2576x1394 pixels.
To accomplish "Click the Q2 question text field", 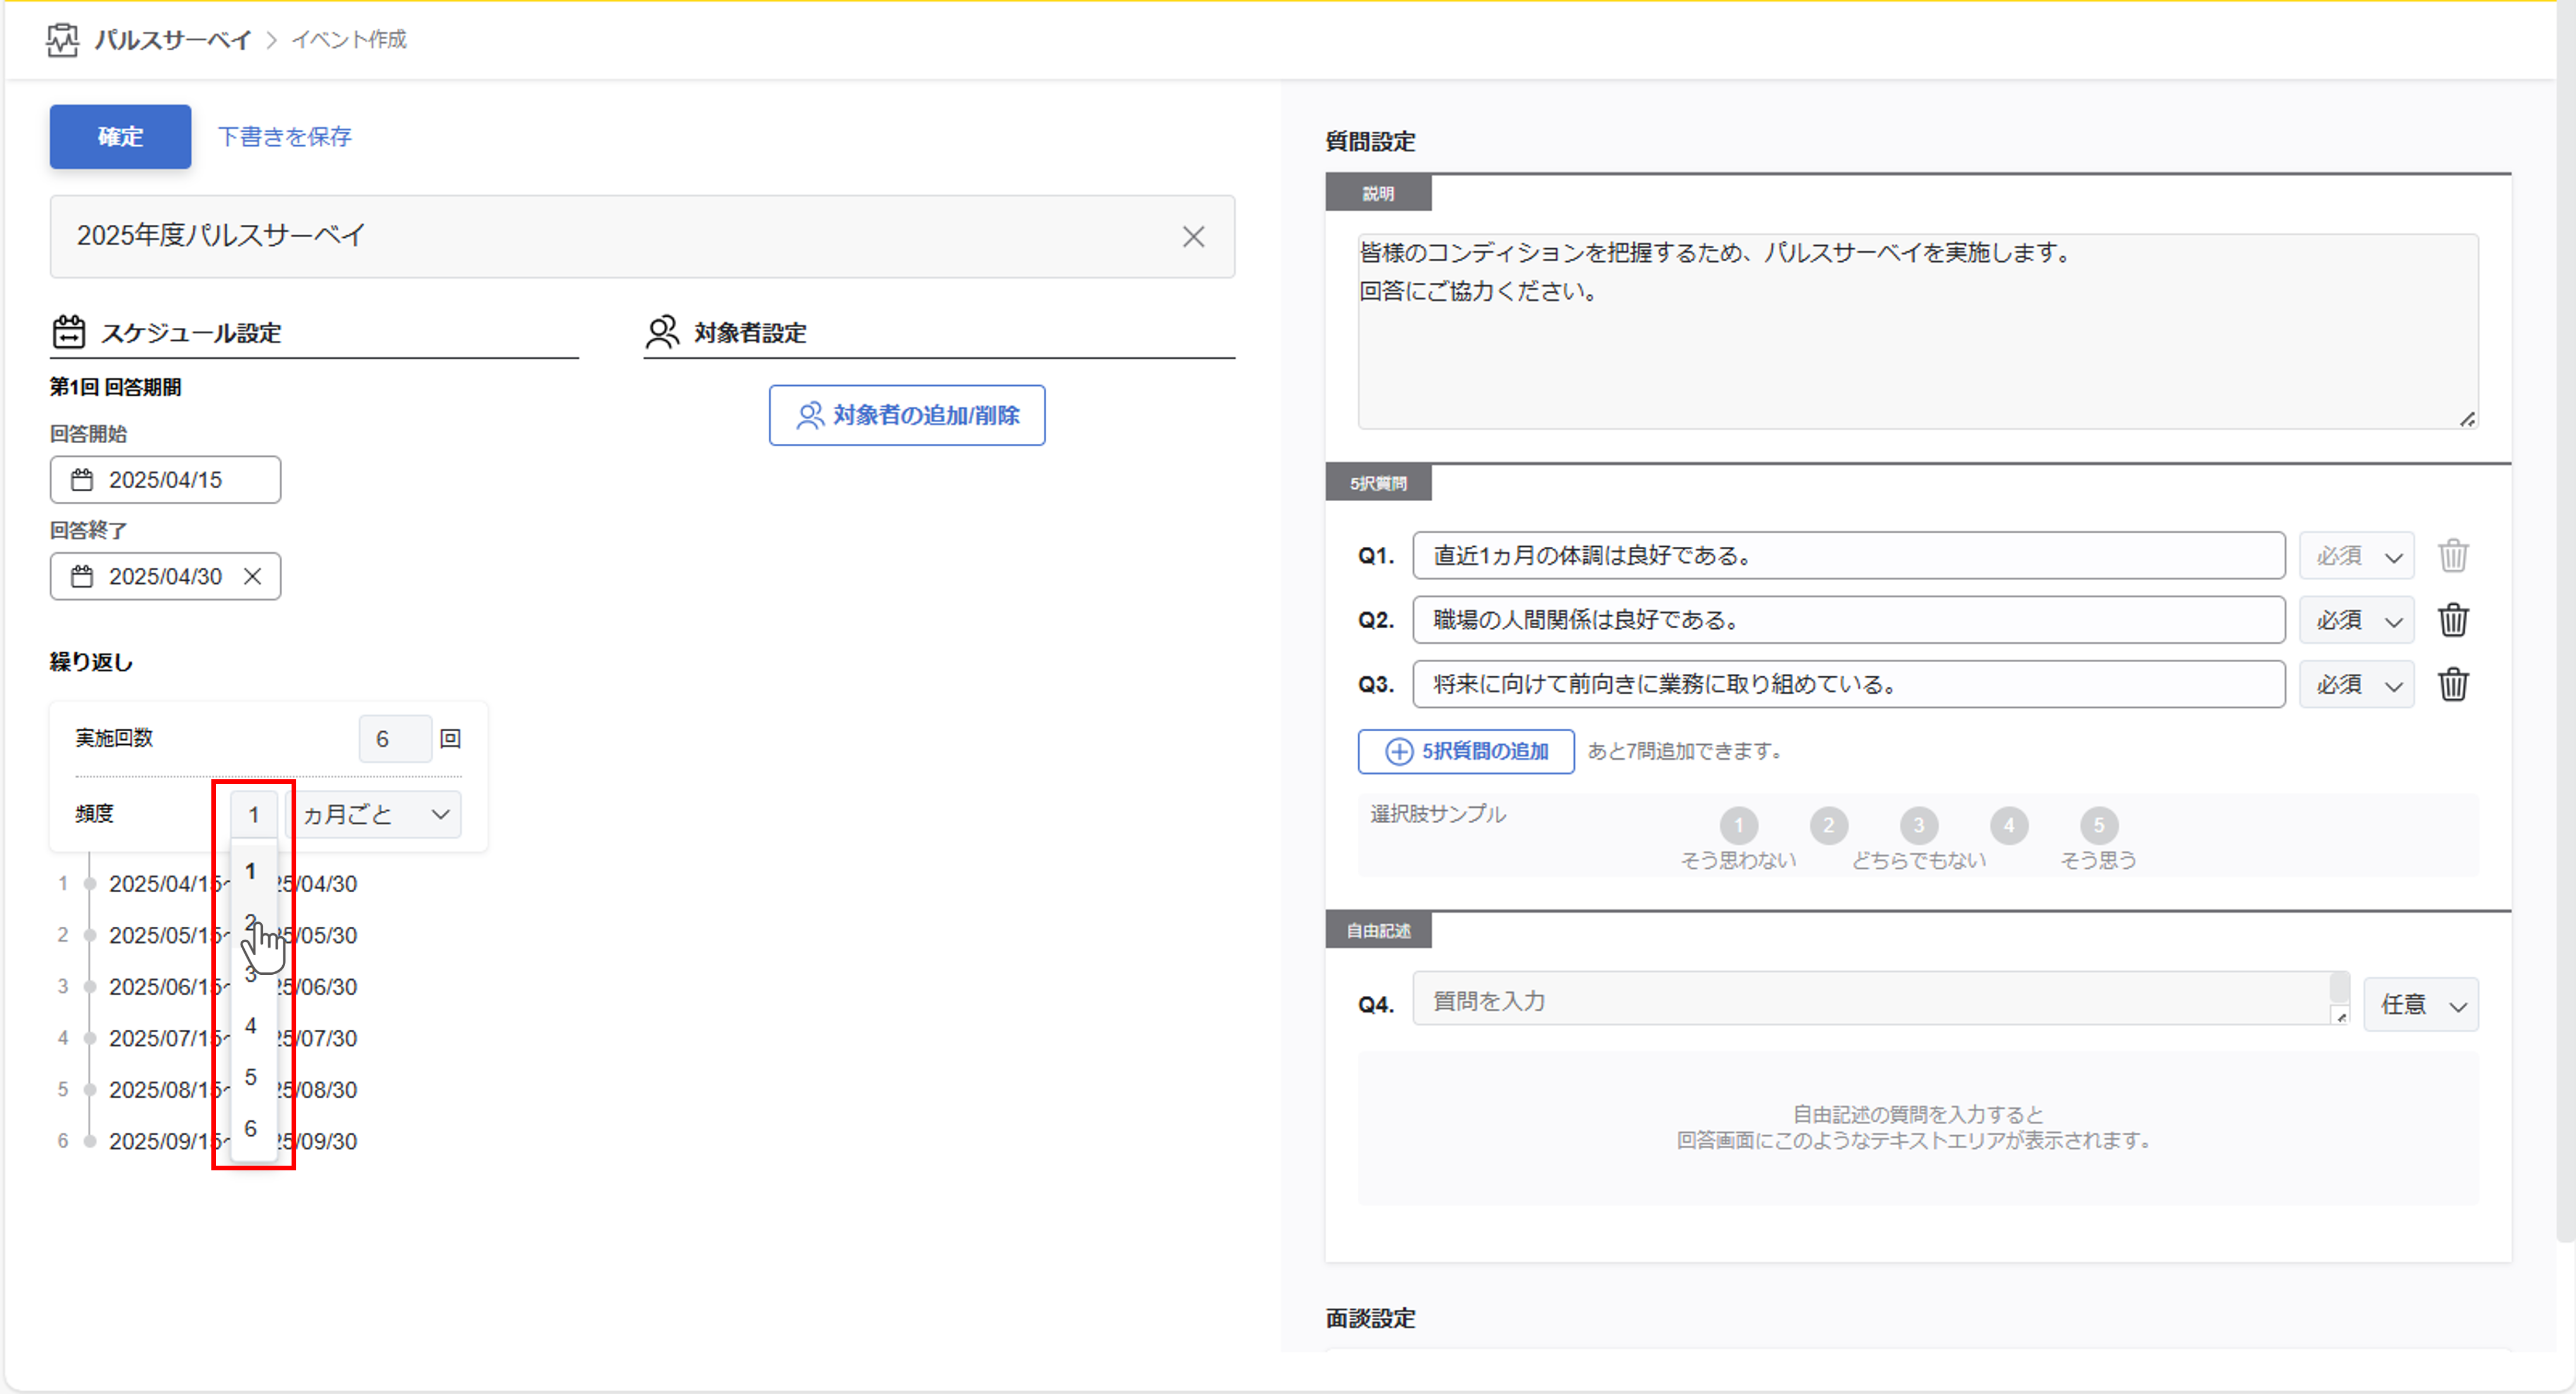I will tap(1848, 621).
